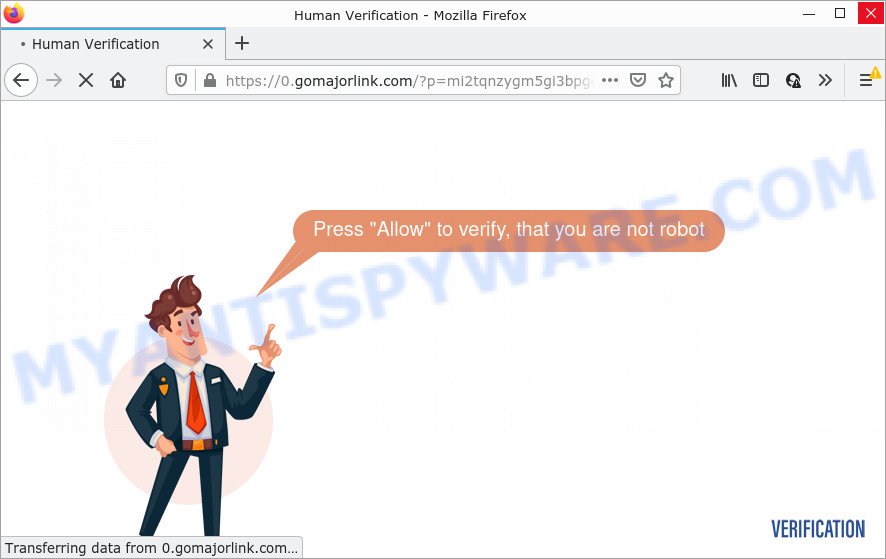
Task: Open the Firefox home page
Action: pyautogui.click(x=118, y=80)
